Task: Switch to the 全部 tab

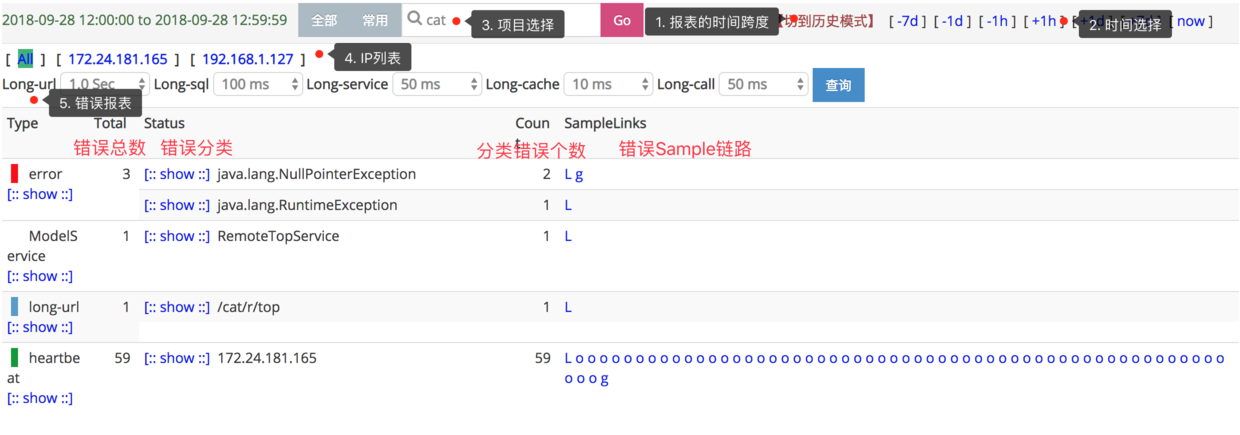Action: click(324, 20)
